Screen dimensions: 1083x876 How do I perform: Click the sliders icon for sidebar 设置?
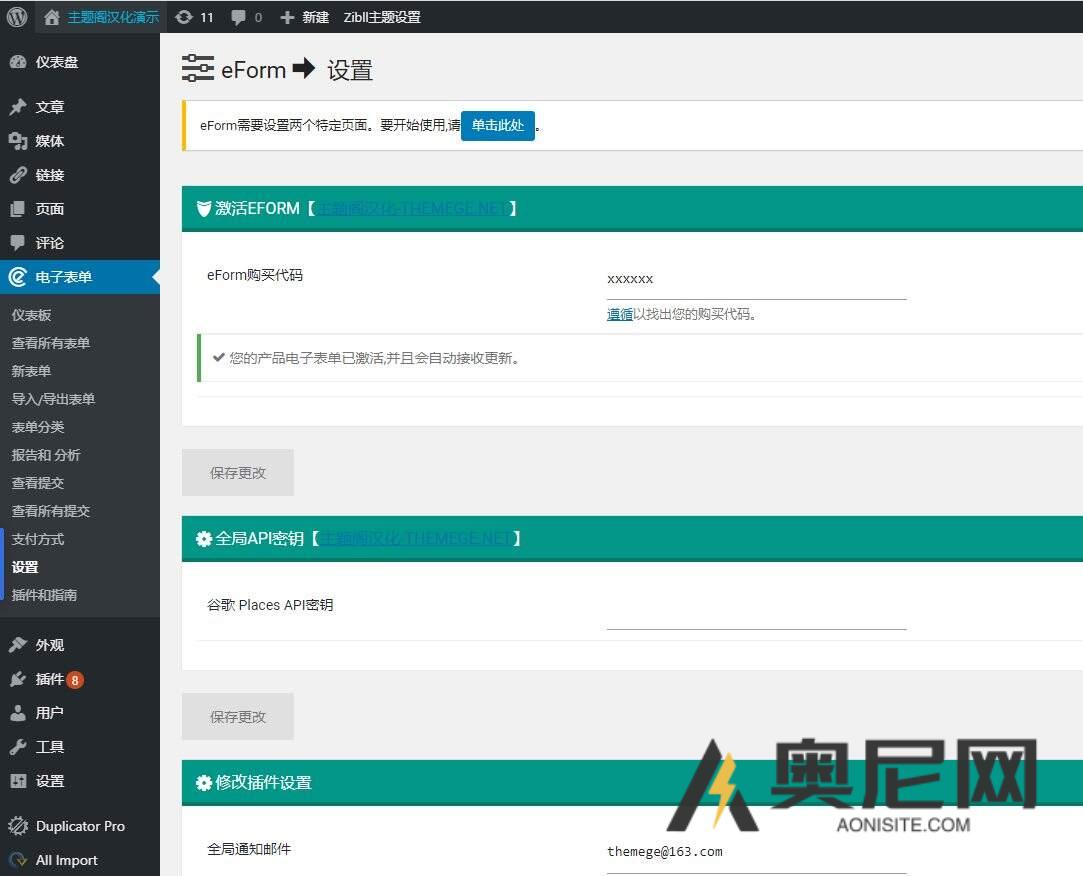(x=18, y=781)
